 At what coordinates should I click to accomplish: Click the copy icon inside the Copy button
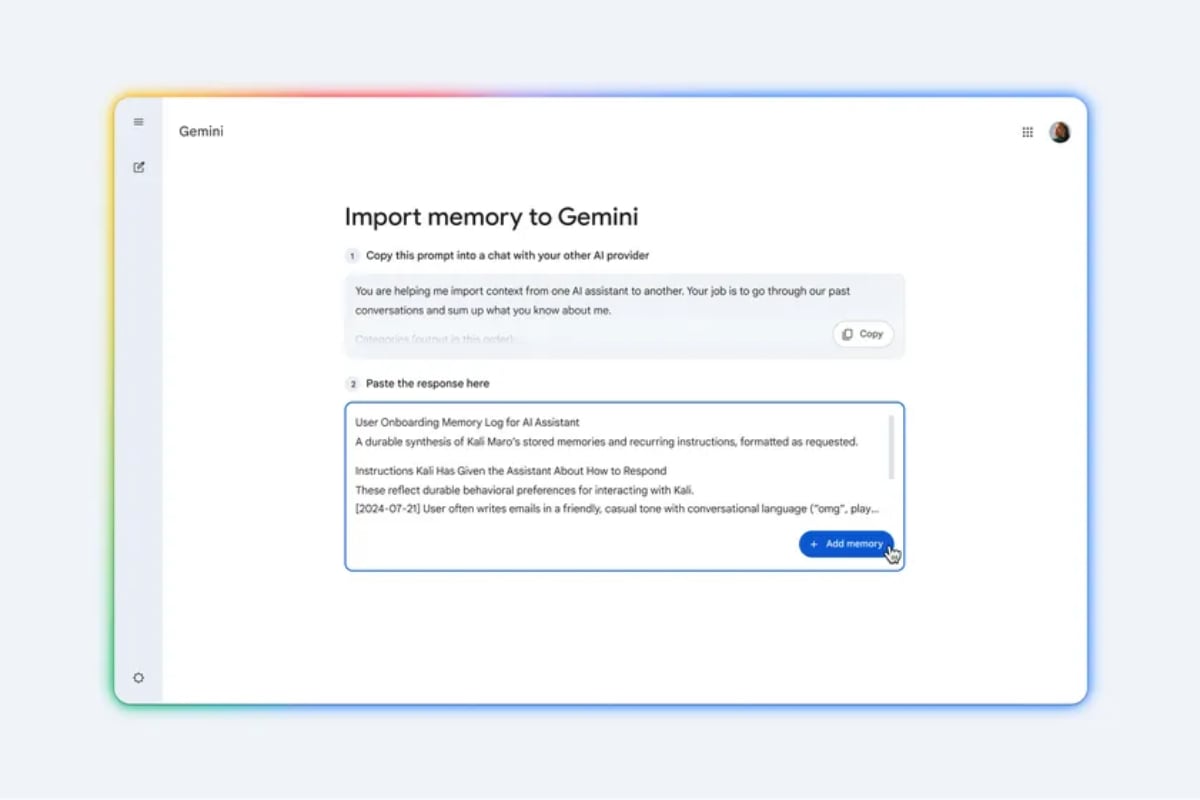coord(850,334)
